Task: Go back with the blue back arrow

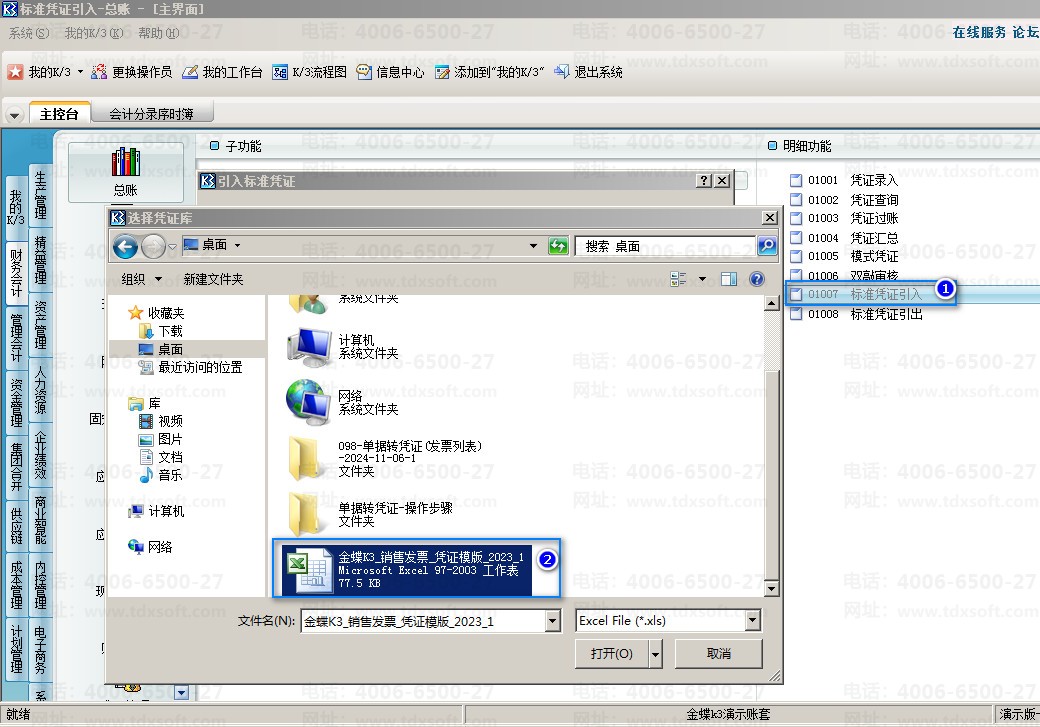Action: click(x=125, y=247)
